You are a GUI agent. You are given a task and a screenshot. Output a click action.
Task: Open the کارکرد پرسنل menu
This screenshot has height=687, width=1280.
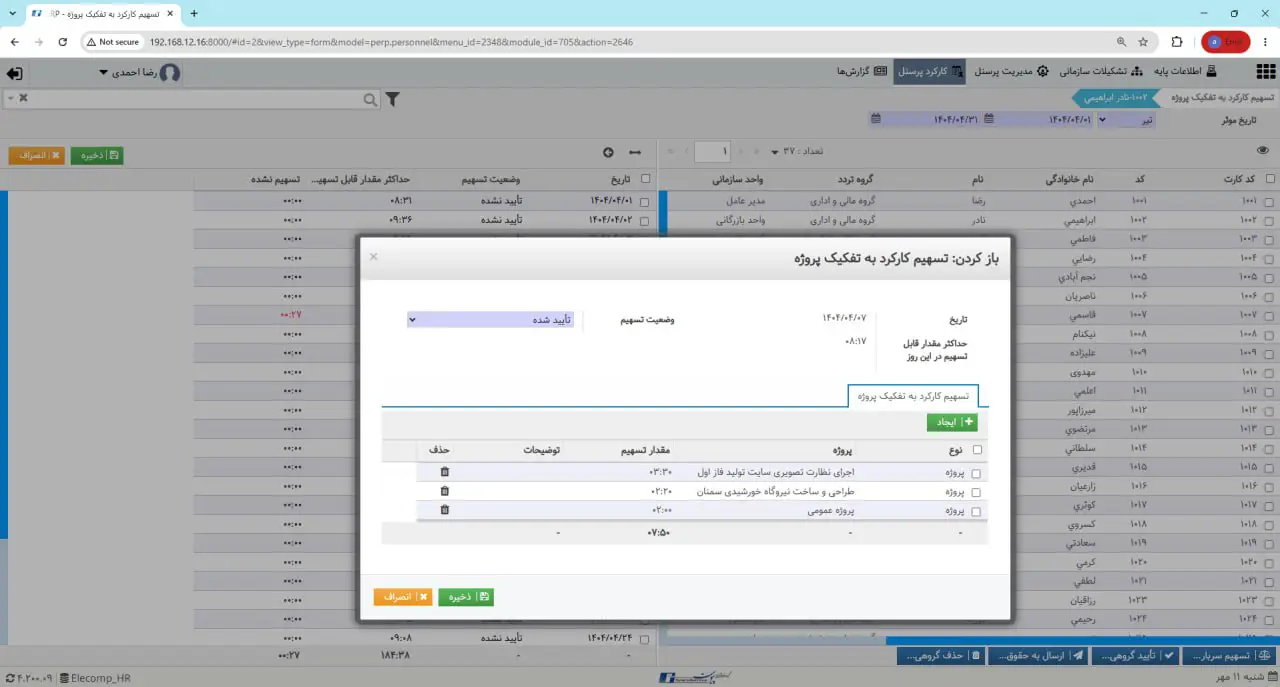[930, 72]
